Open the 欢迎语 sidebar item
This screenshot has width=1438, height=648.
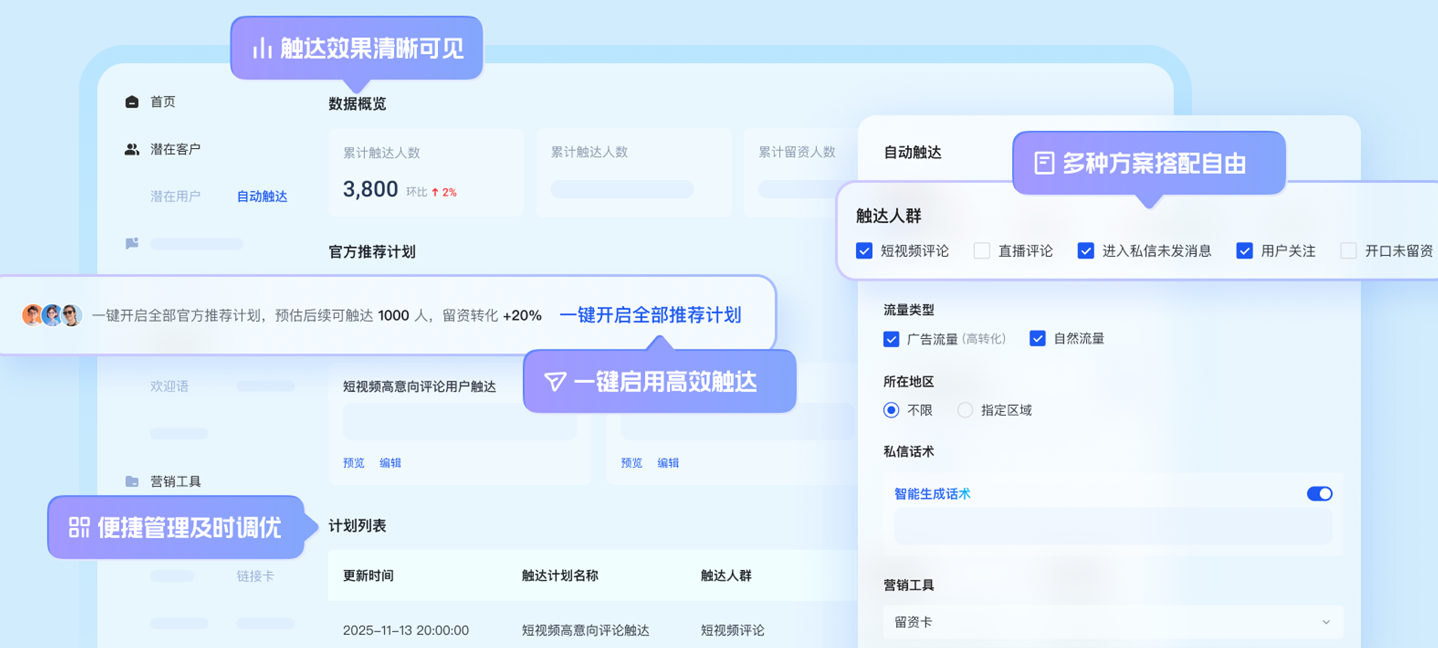[169, 386]
